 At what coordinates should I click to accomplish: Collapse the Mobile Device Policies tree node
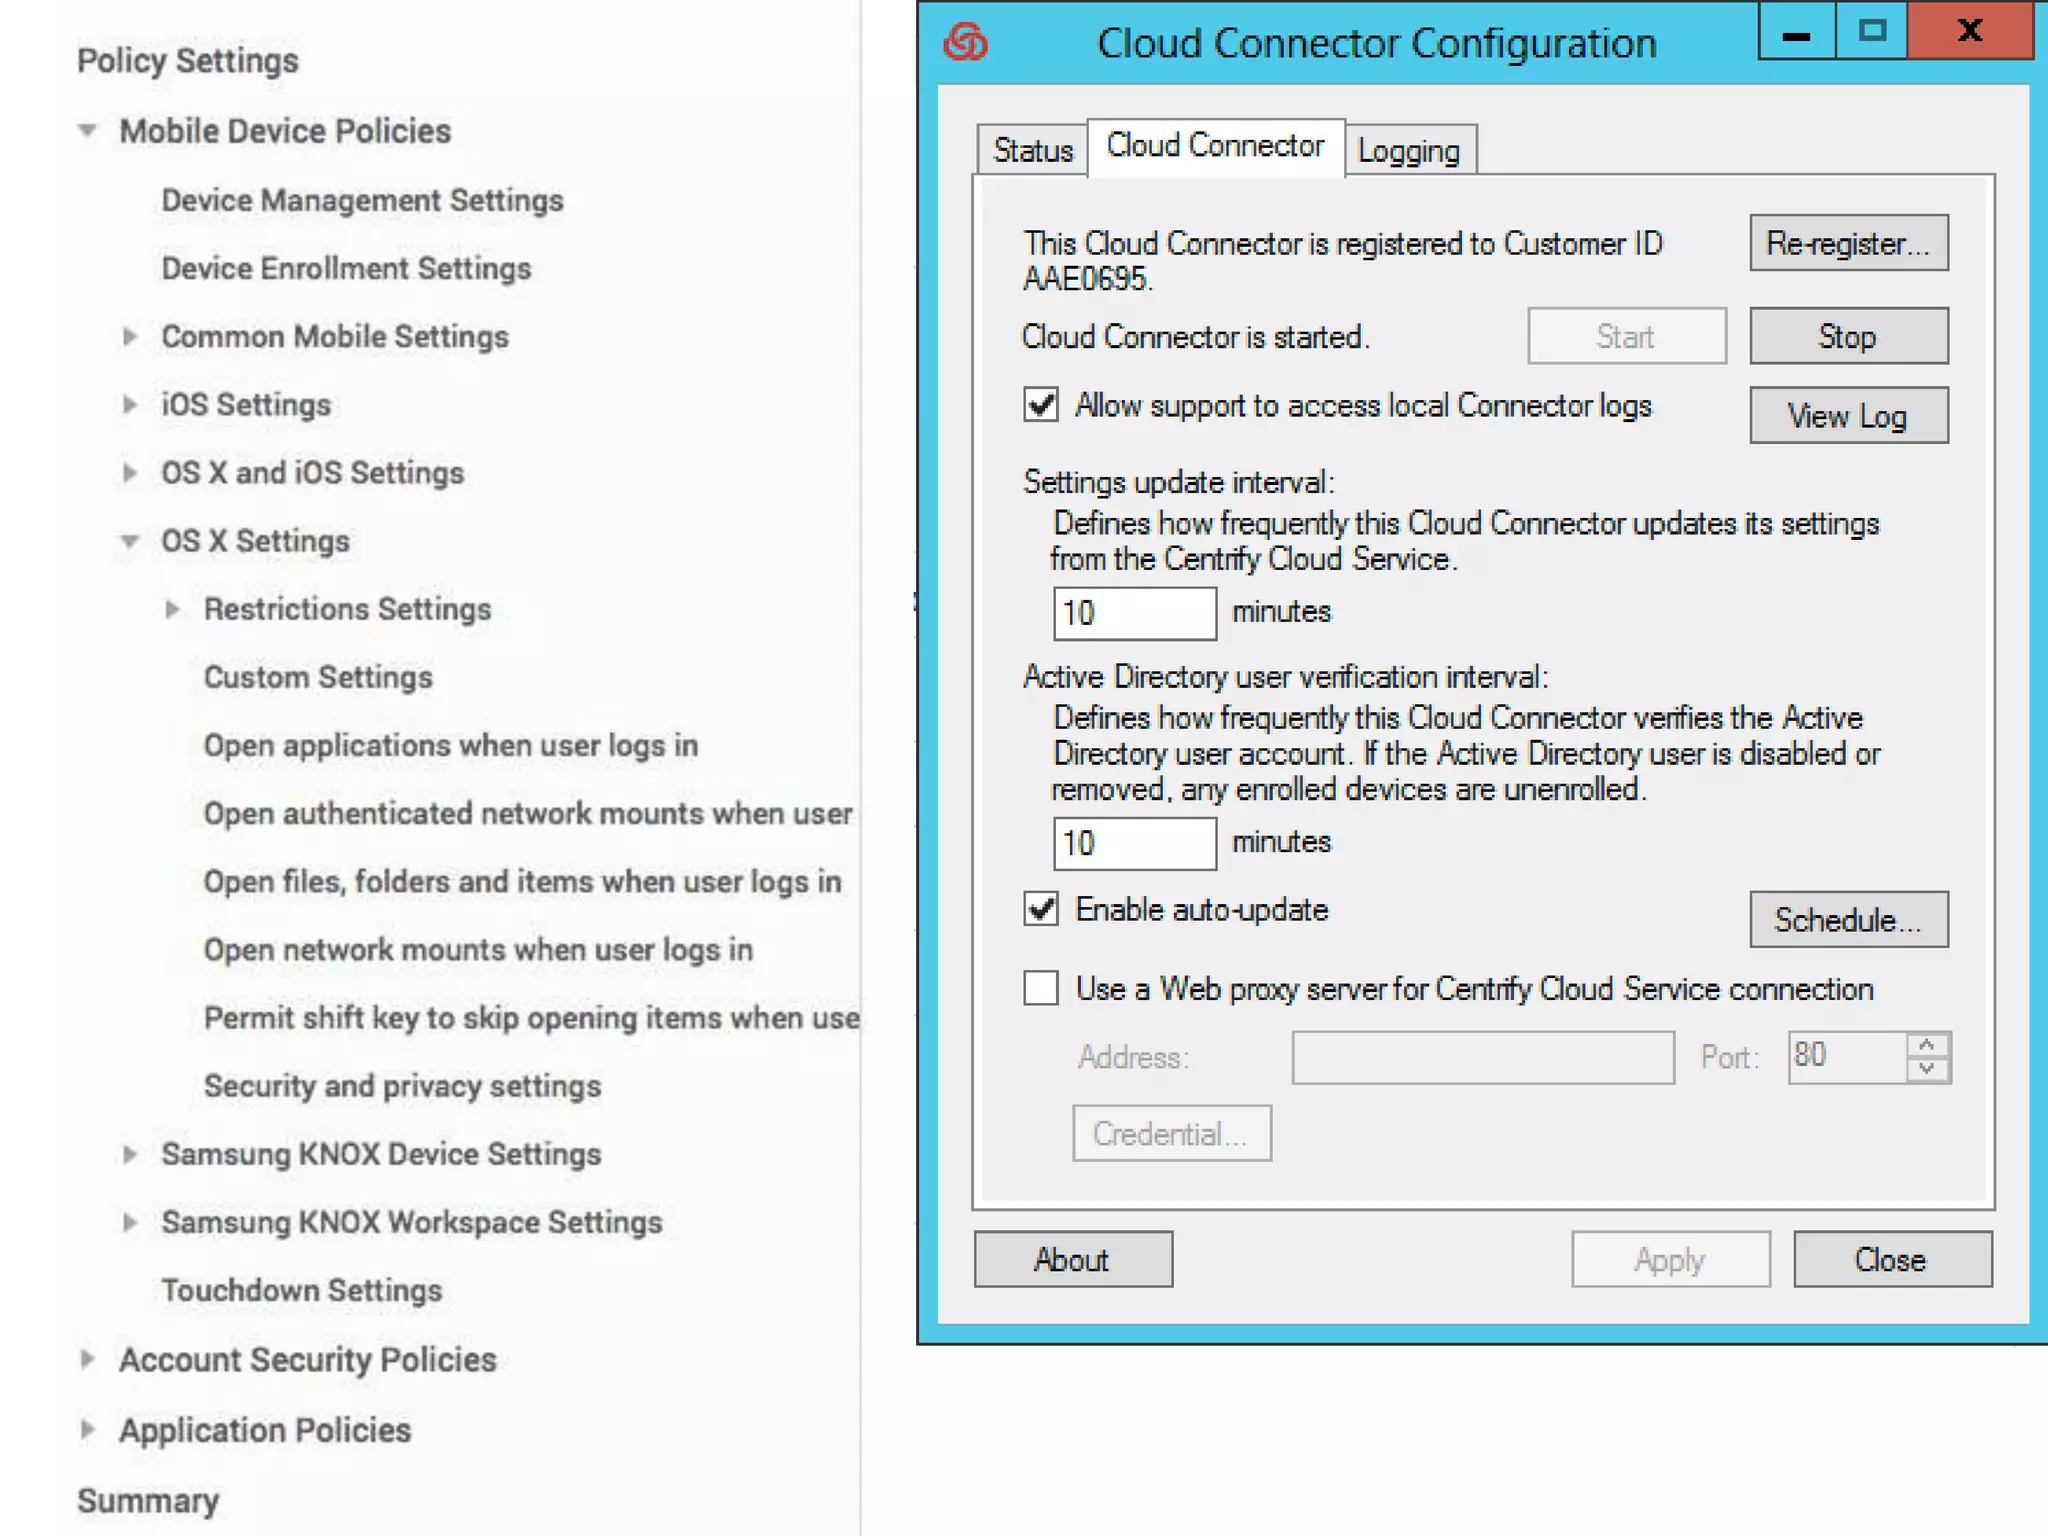88,131
